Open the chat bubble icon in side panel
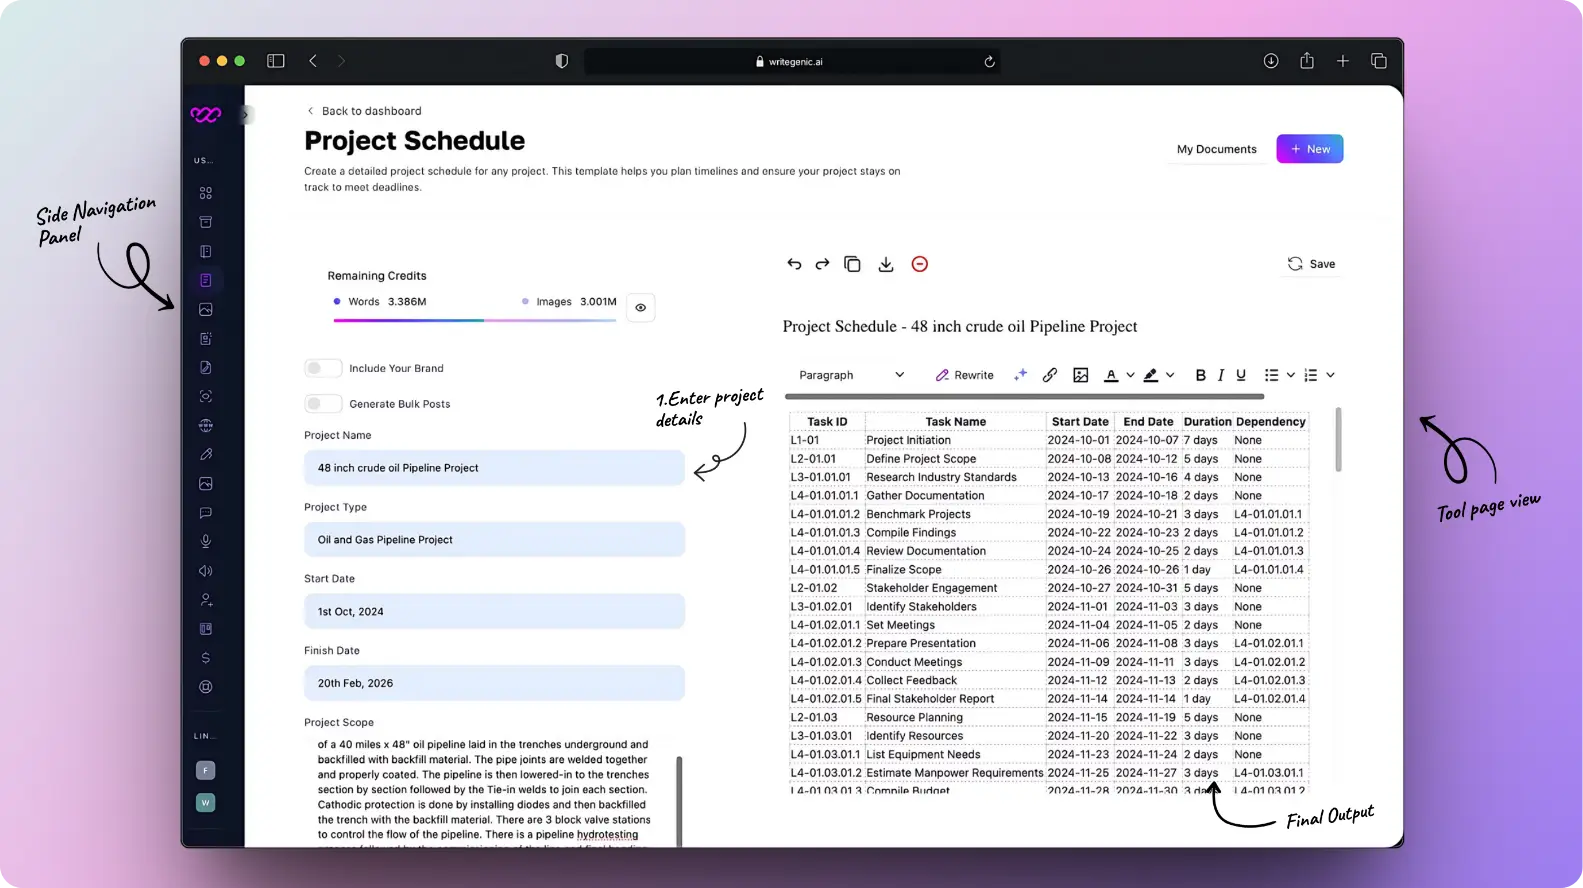Viewport: 1583px width, 888px height. [x=206, y=513]
